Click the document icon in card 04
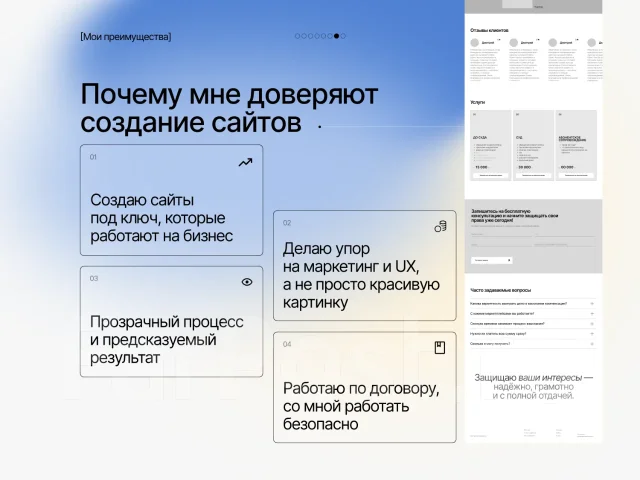The image size is (640, 480). tap(440, 348)
